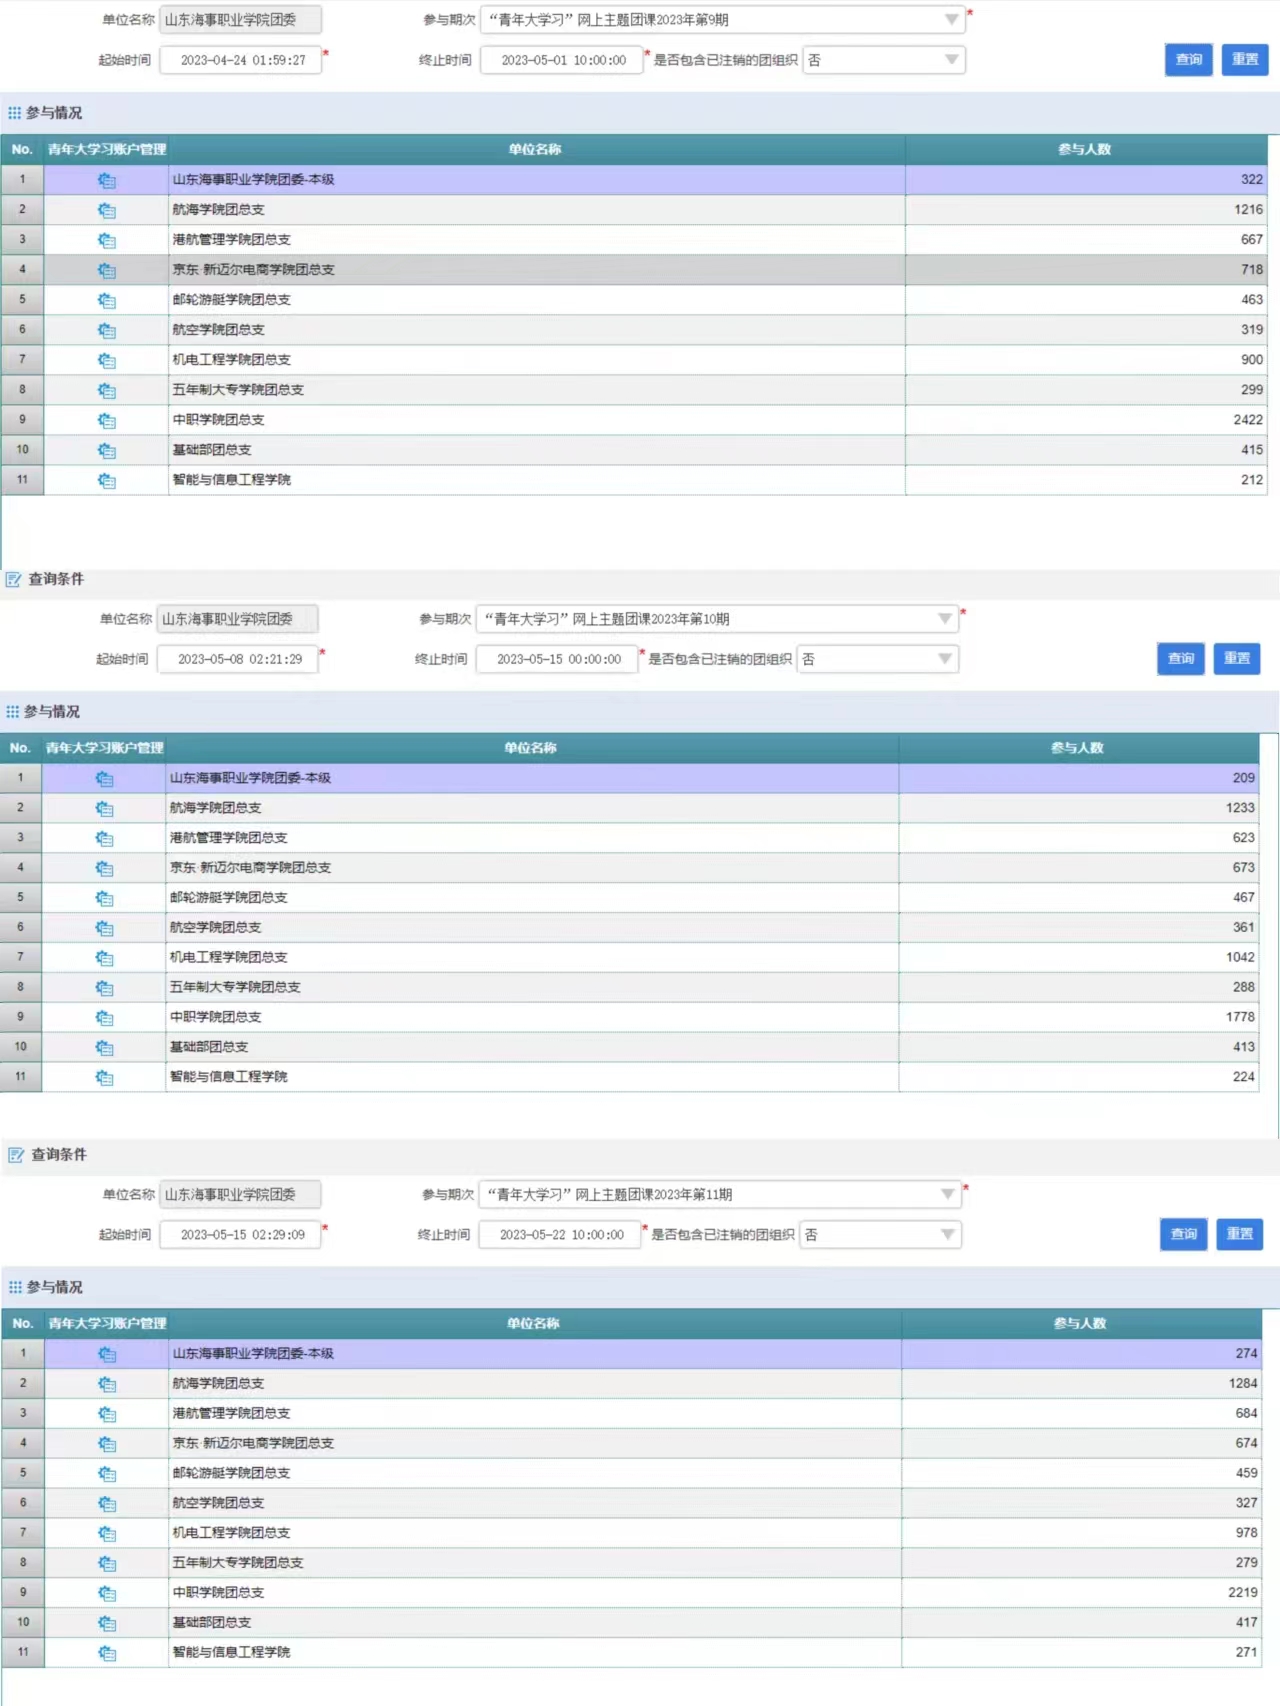This screenshot has height=1706, width=1280.
Task: Click account icon in row with 718 participants
Action: tap(107, 270)
